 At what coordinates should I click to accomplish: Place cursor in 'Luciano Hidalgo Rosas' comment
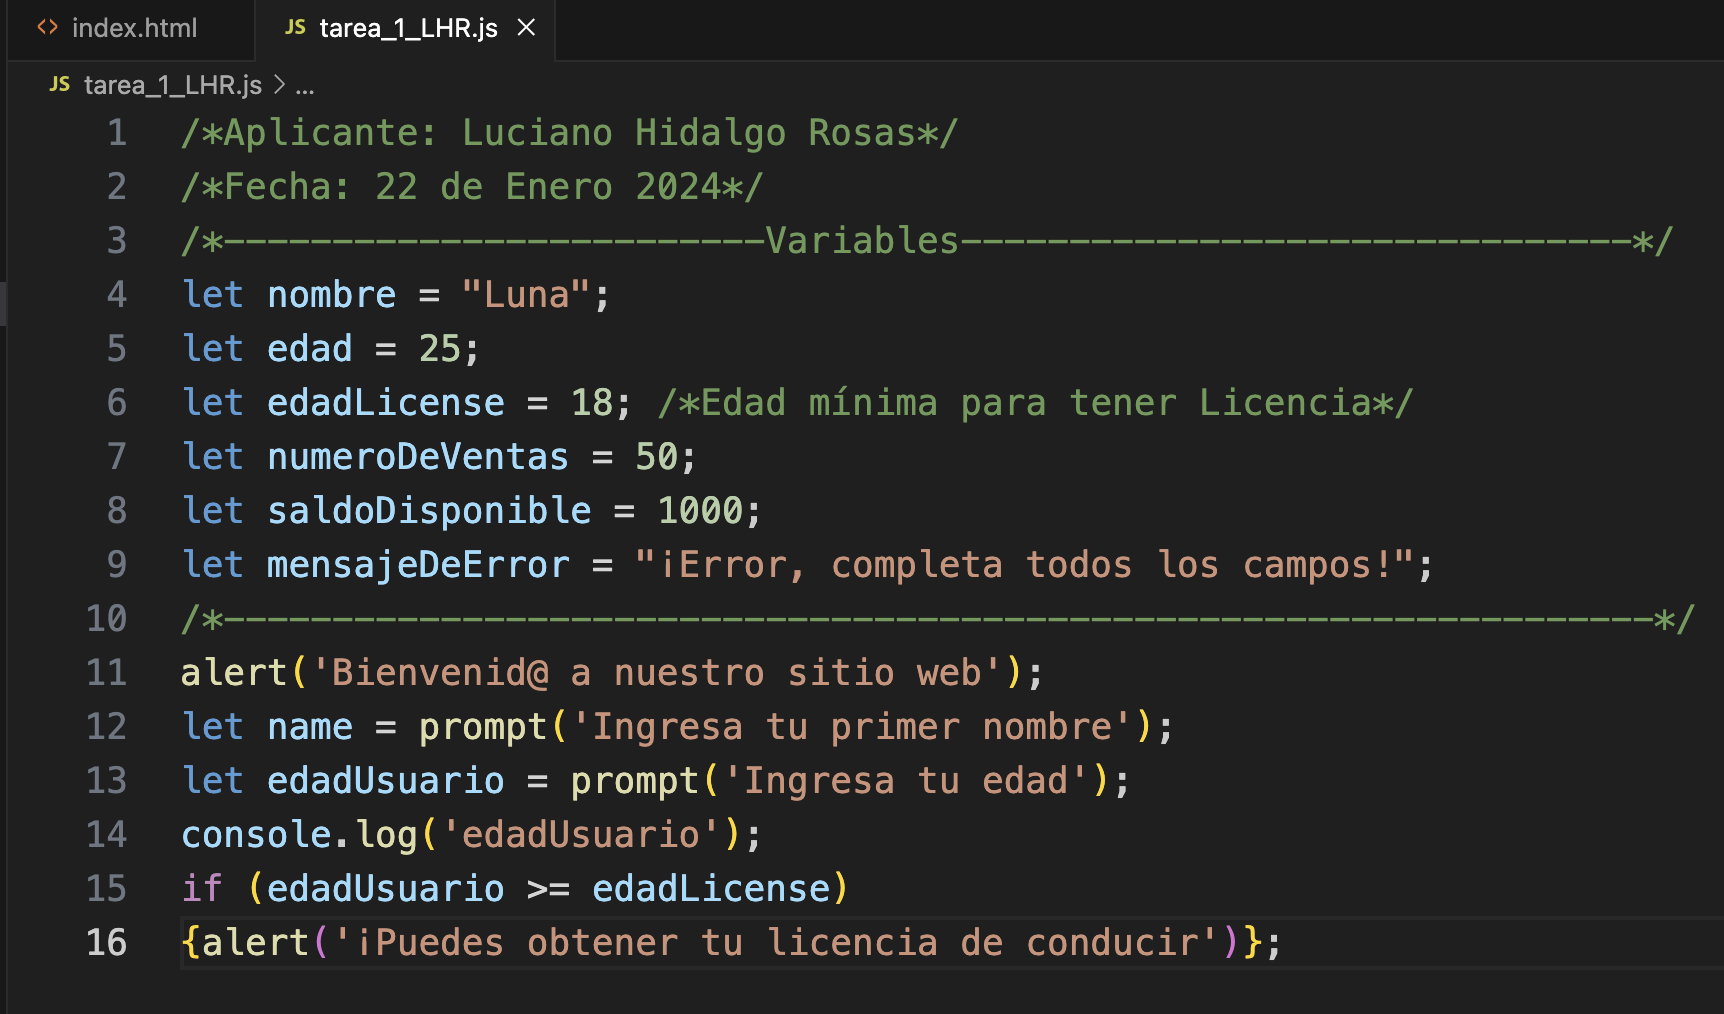pyautogui.click(x=689, y=133)
